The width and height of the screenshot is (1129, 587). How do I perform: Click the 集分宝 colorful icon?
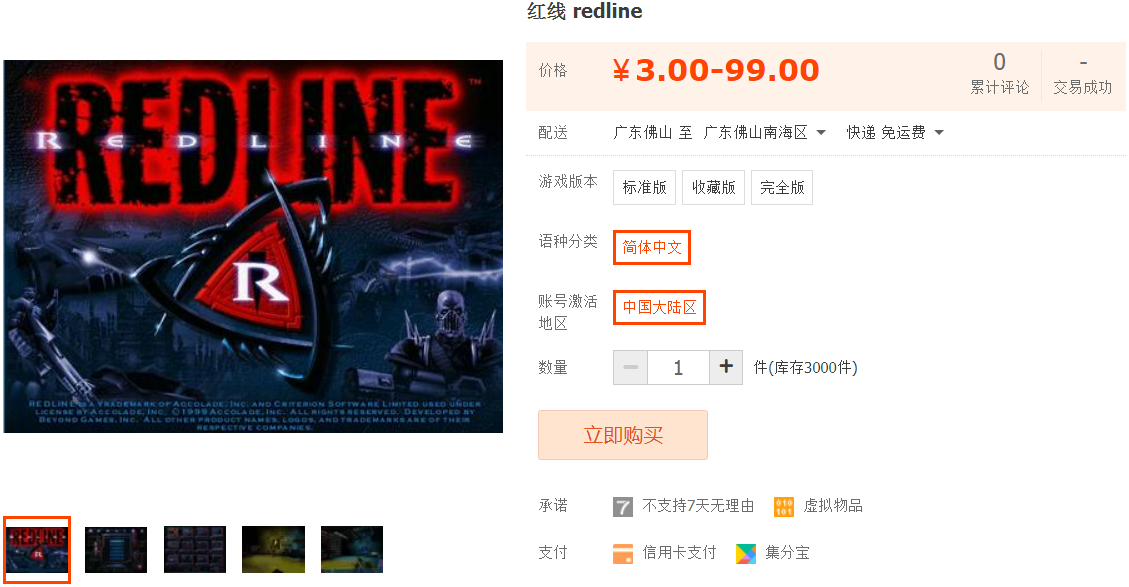coord(746,554)
